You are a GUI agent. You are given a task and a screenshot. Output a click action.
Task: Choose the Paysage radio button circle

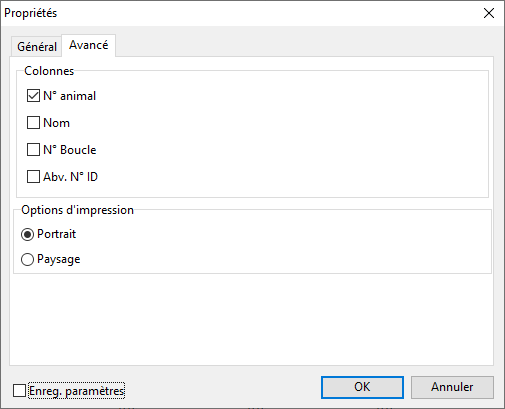(x=27, y=259)
